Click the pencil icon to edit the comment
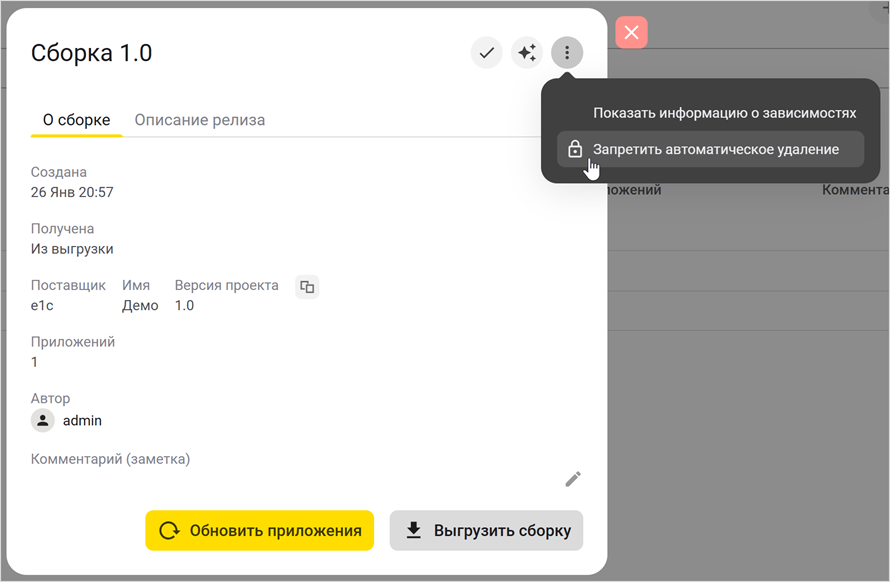 [x=573, y=479]
